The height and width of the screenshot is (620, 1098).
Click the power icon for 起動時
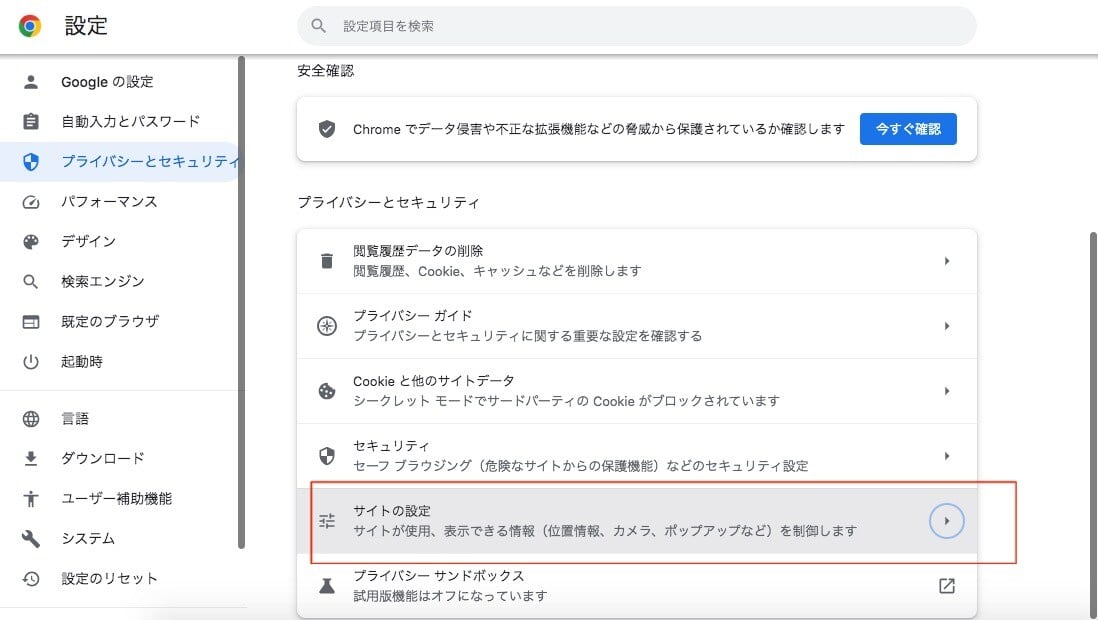click(x=31, y=362)
